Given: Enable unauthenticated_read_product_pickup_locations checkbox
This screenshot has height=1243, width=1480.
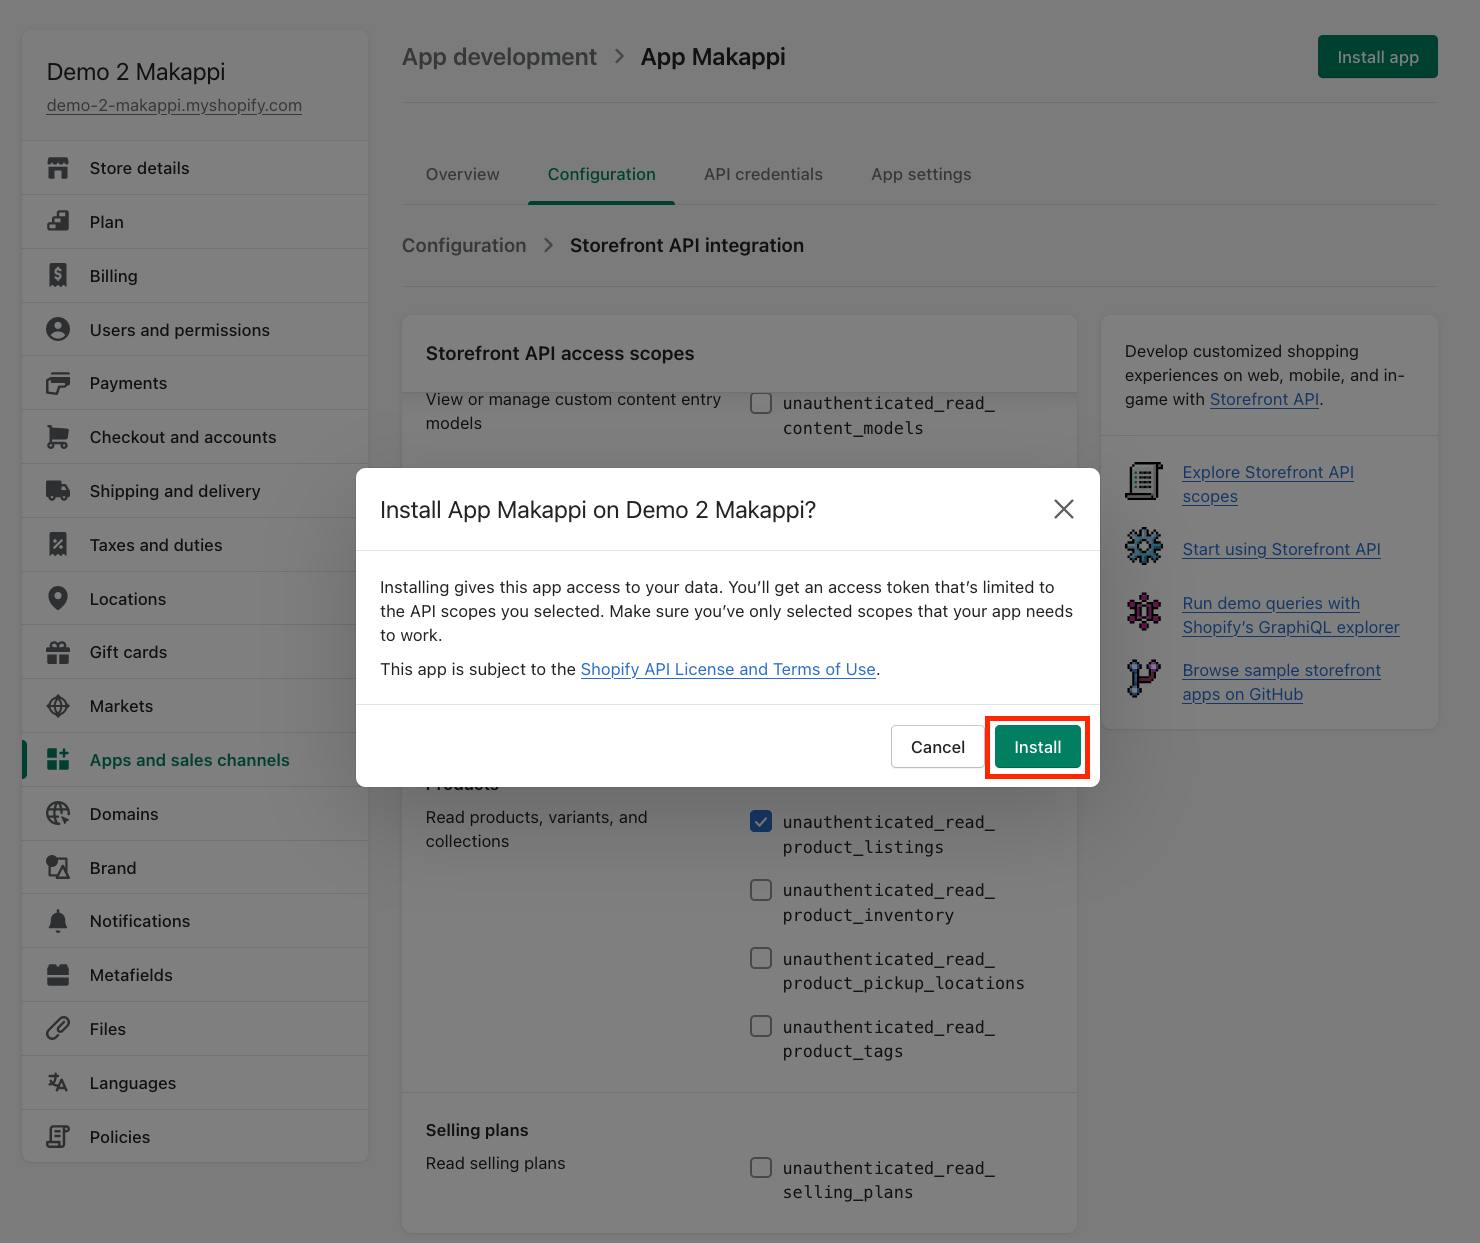Looking at the screenshot, I should (x=761, y=958).
